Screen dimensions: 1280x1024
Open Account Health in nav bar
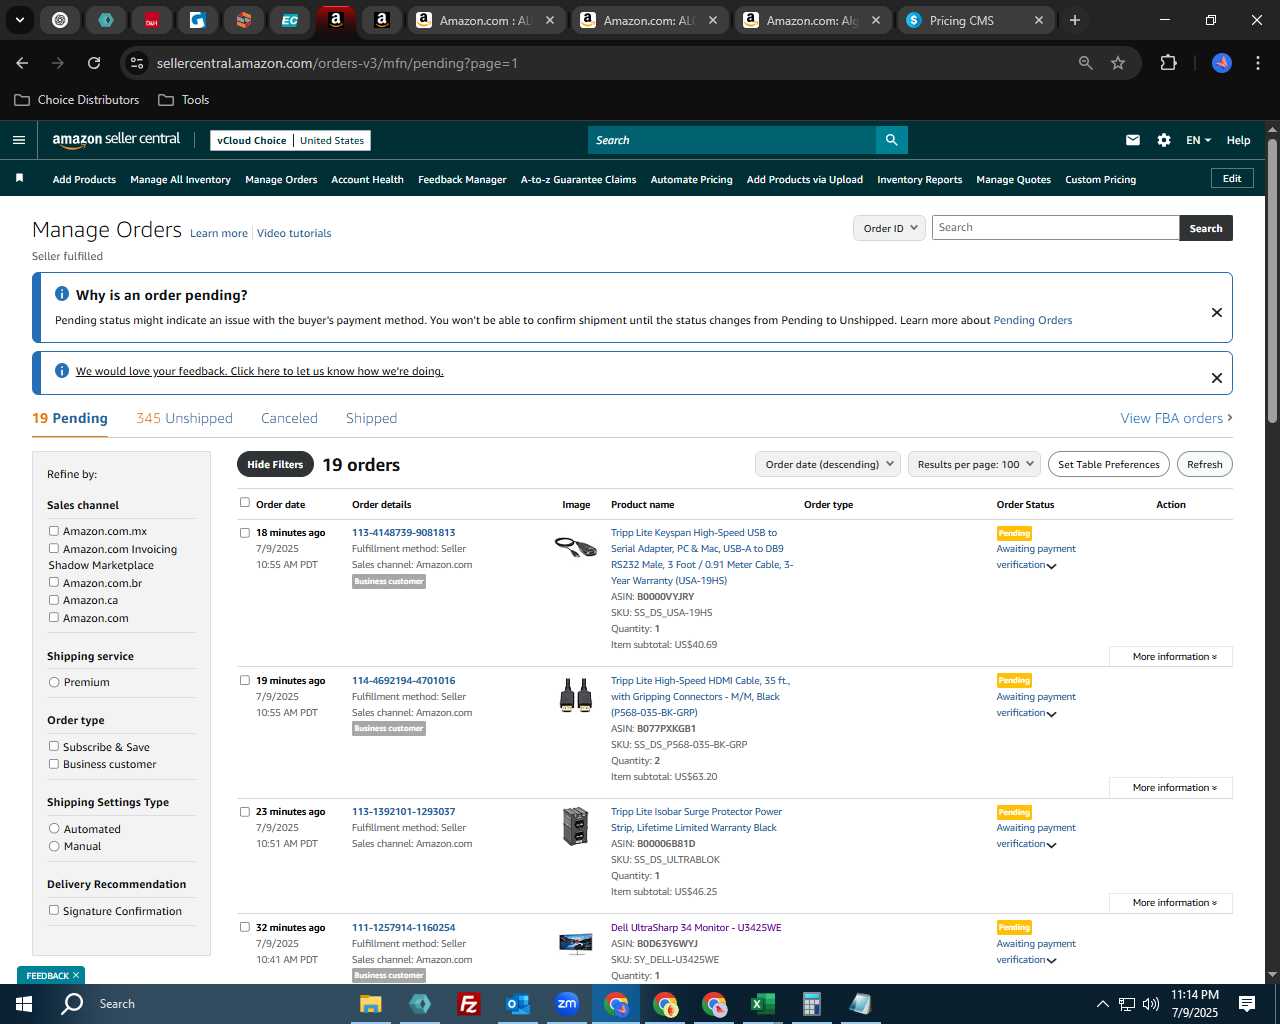tap(367, 180)
